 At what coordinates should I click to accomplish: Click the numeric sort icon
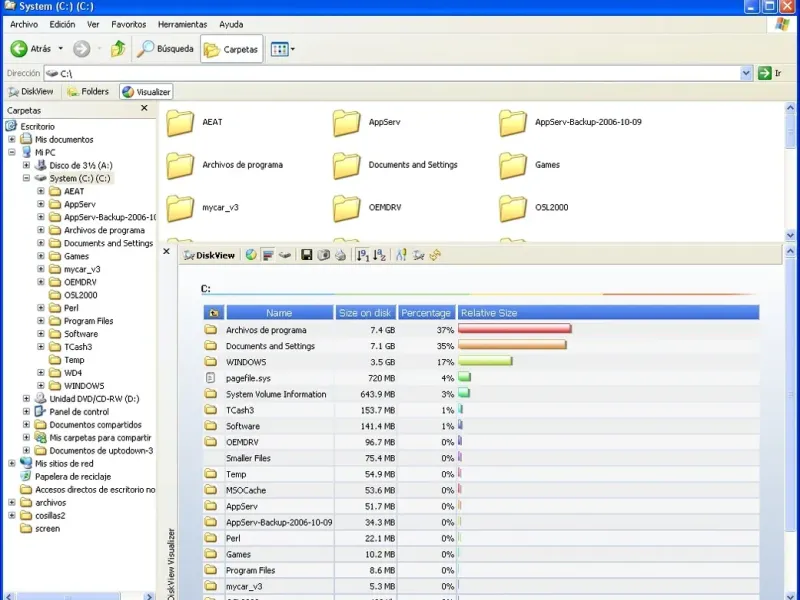[363, 255]
